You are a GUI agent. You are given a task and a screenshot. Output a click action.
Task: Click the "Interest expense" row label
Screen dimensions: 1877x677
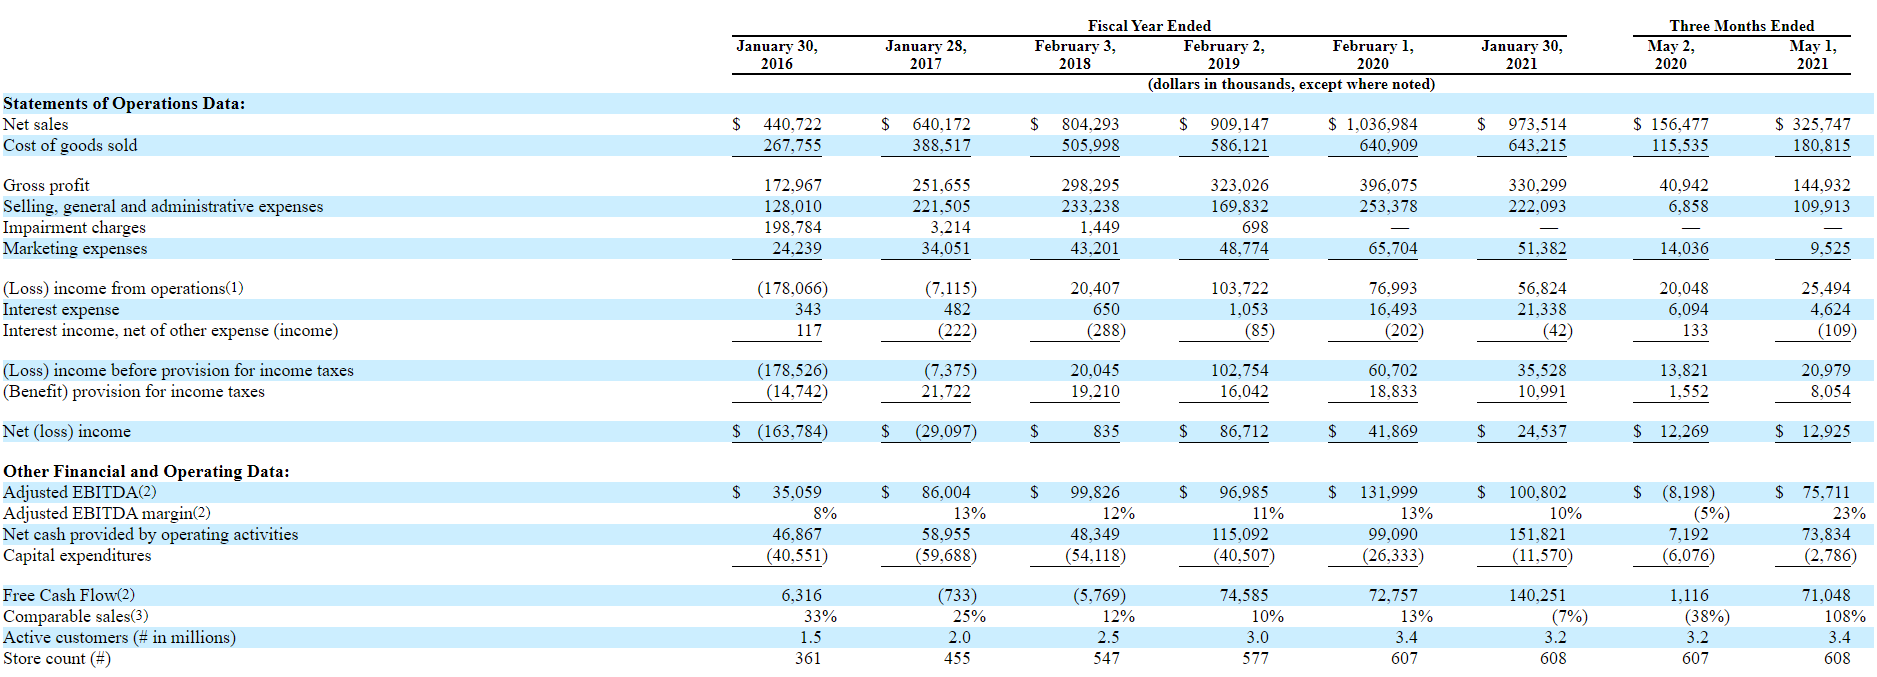[61, 309]
